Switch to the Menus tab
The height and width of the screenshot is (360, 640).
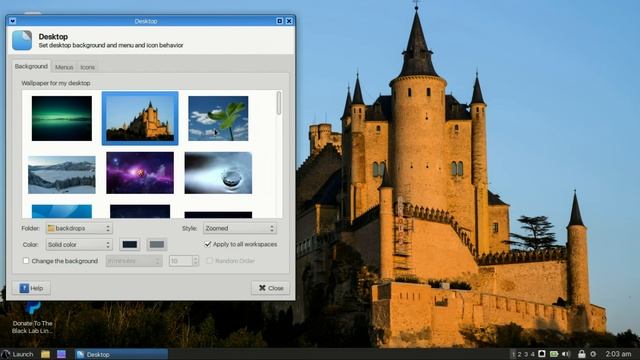coord(64,67)
